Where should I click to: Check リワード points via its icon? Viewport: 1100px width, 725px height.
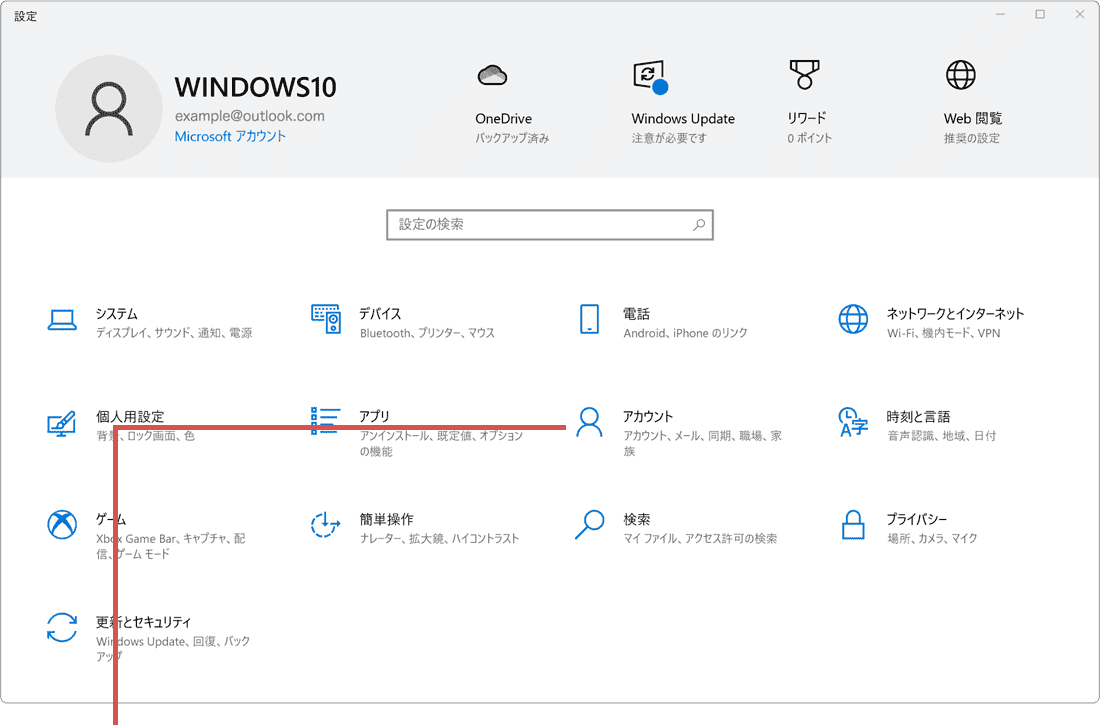(804, 75)
